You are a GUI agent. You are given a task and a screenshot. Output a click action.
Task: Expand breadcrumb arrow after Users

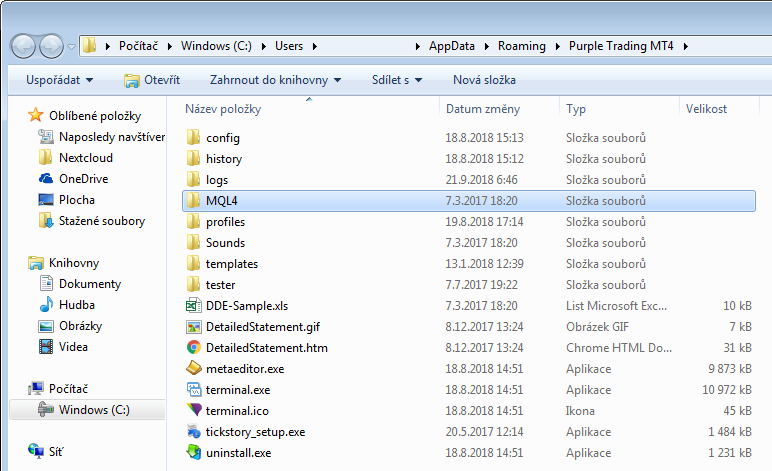coord(315,46)
